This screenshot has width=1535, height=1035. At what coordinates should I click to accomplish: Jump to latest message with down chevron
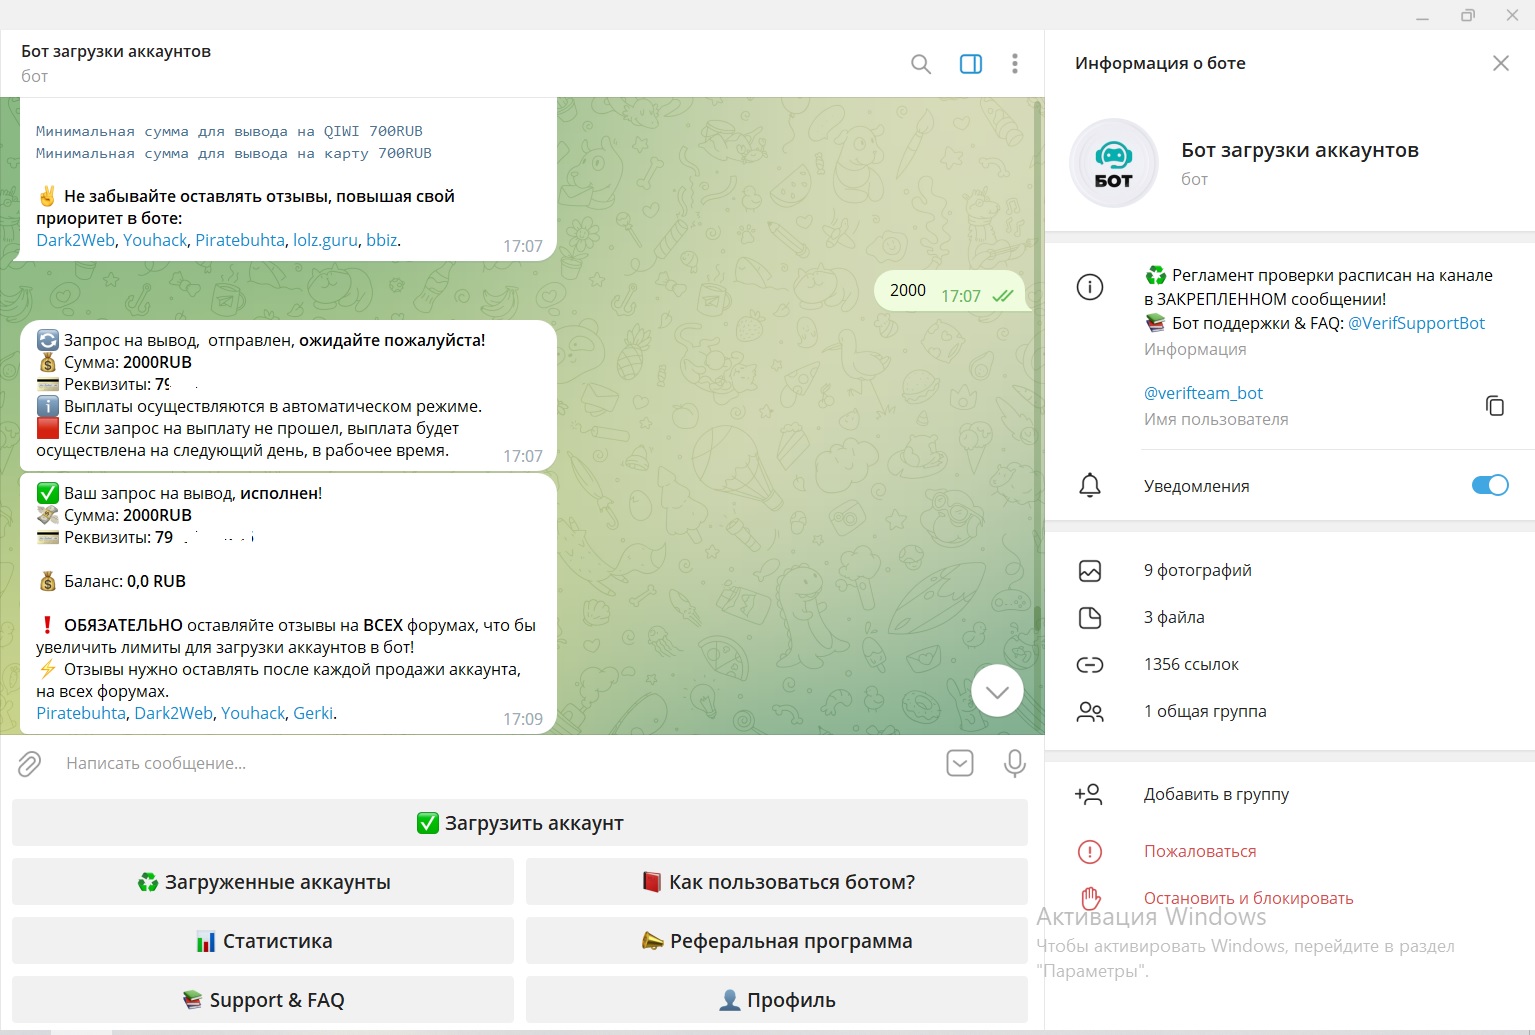tap(997, 691)
